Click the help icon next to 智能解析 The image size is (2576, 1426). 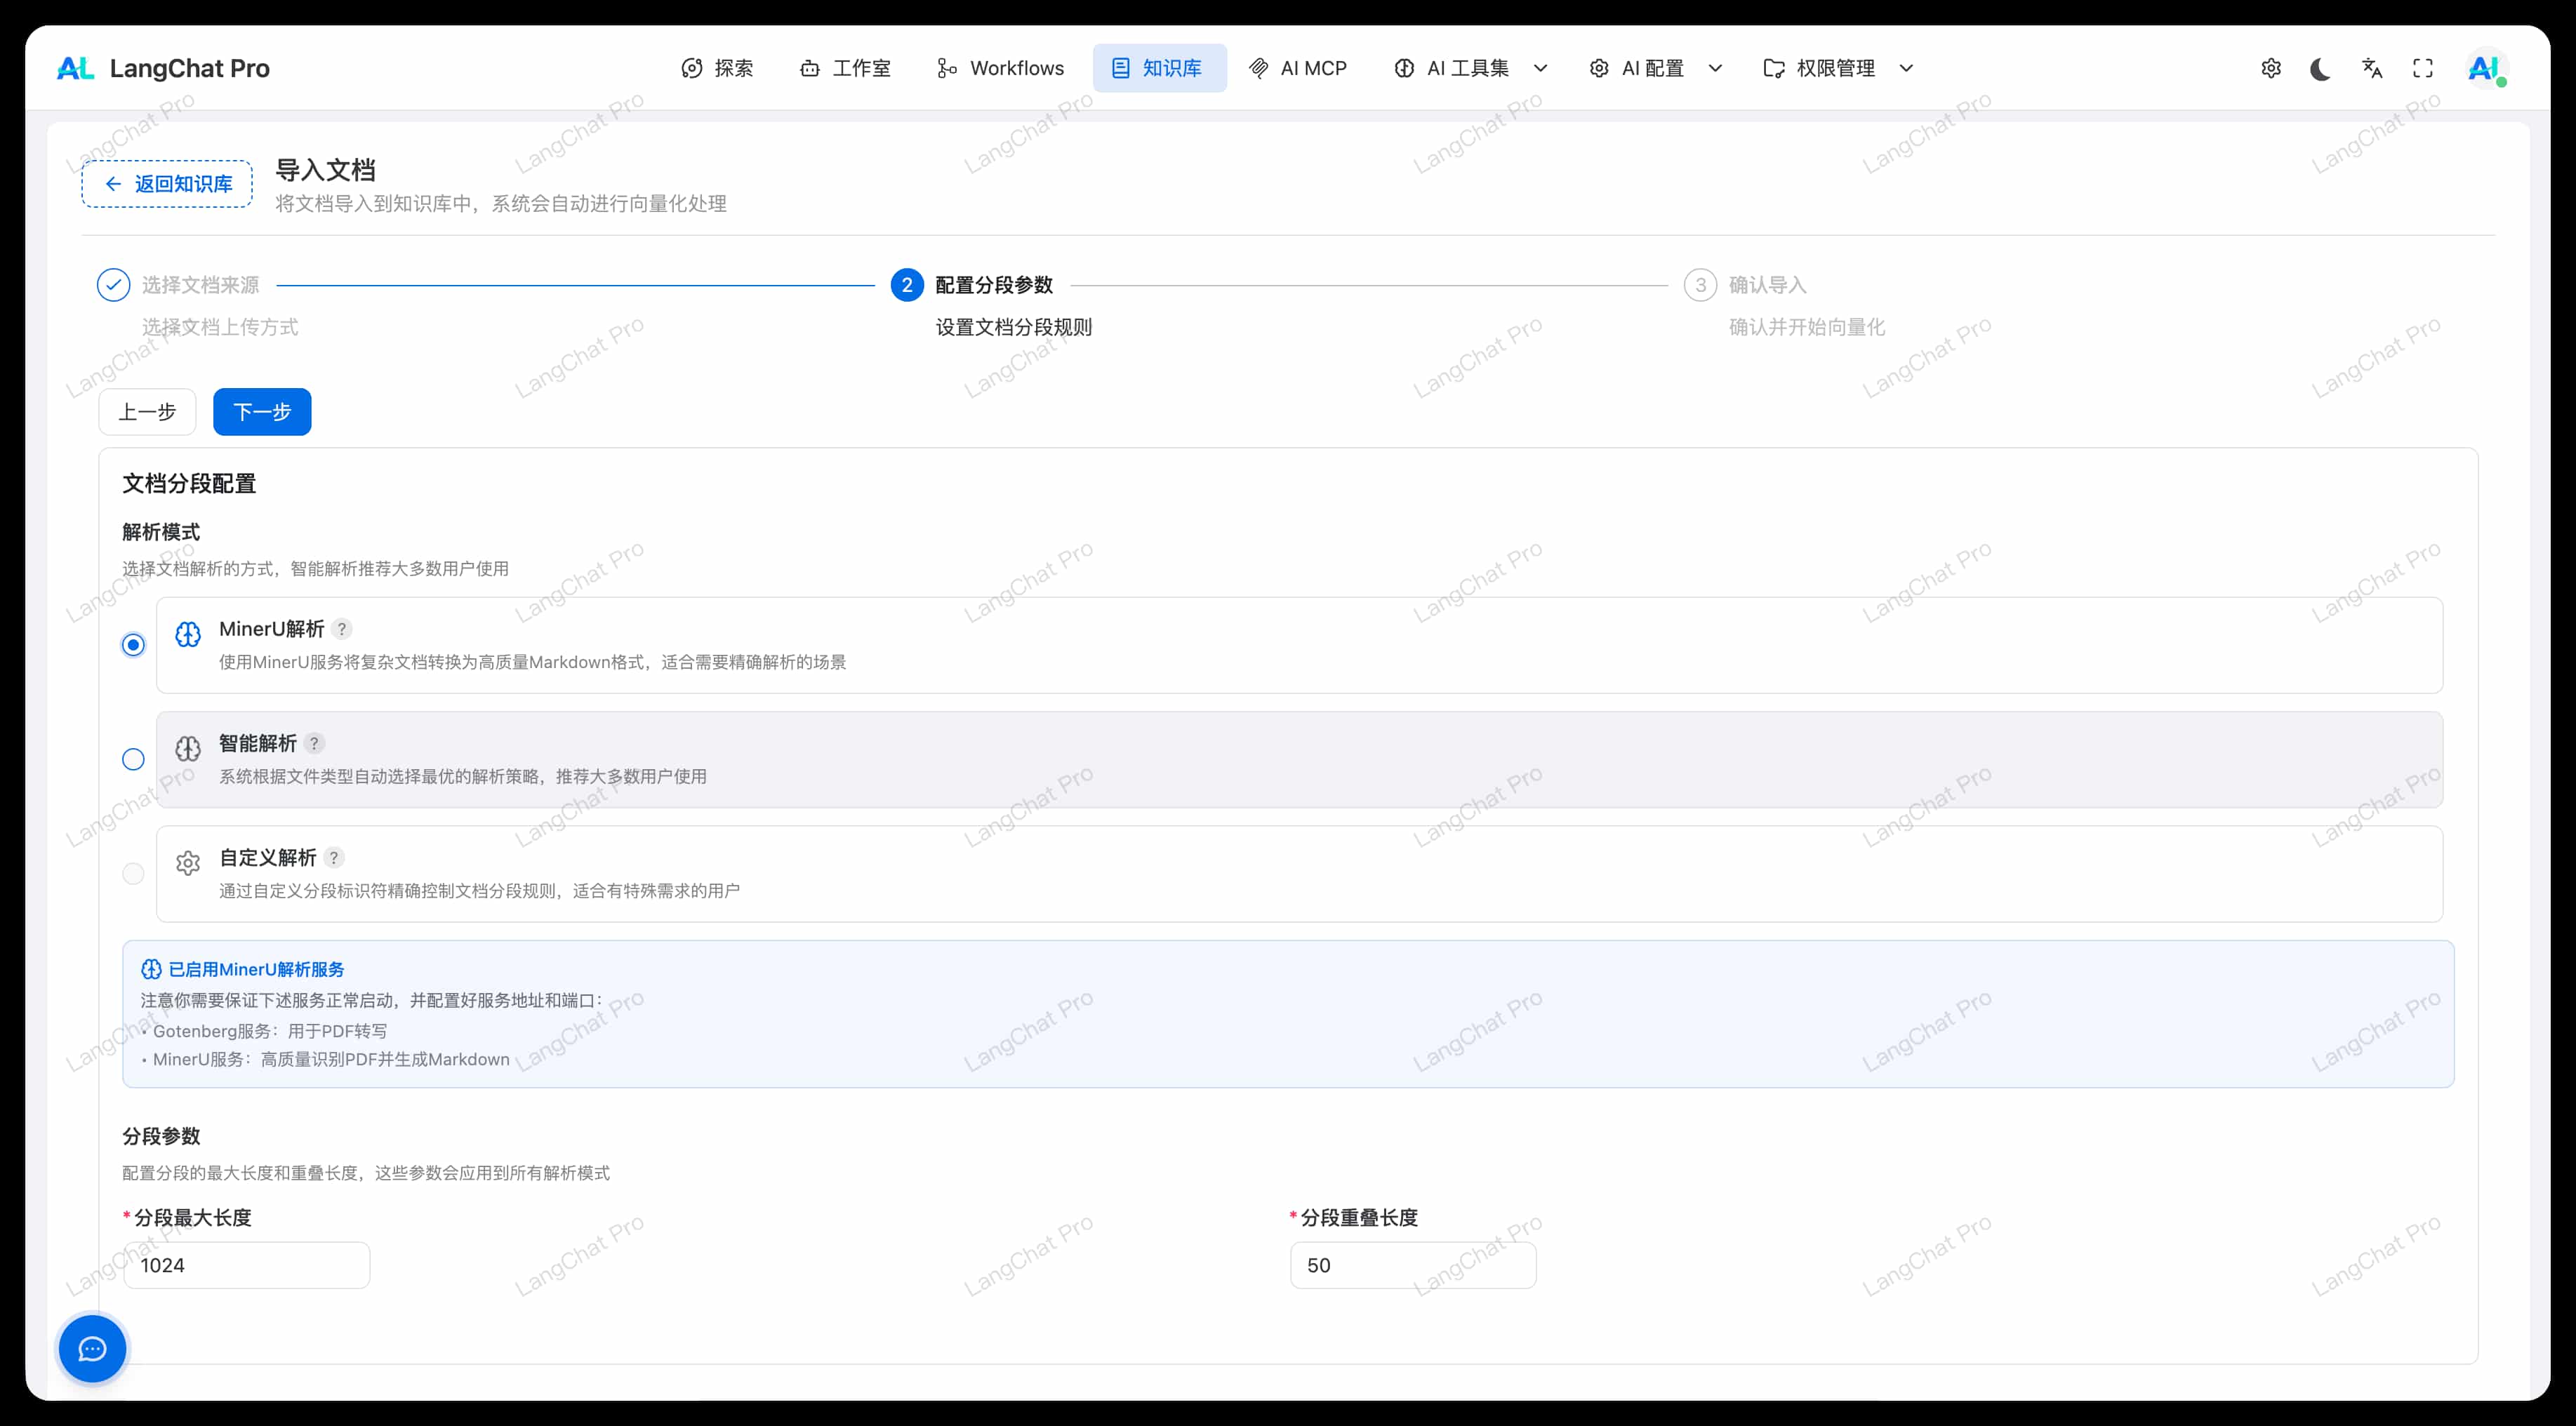tap(314, 743)
